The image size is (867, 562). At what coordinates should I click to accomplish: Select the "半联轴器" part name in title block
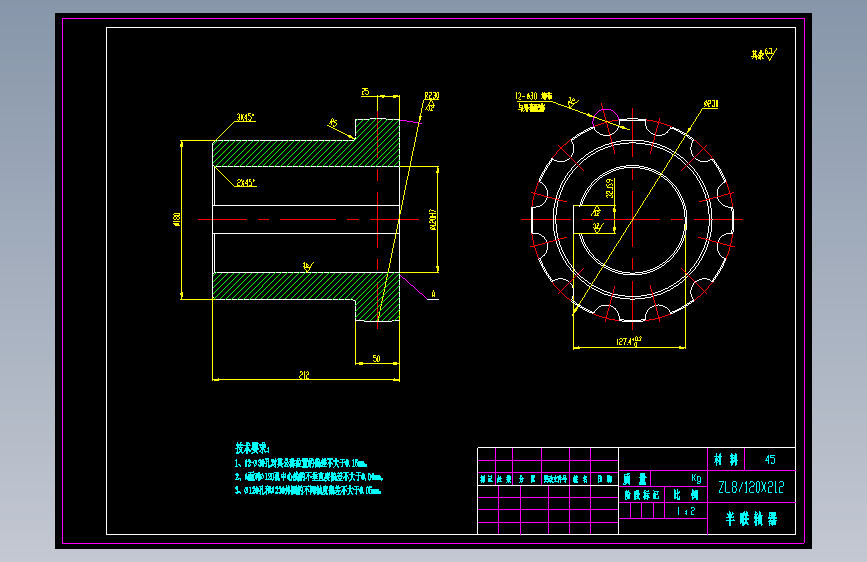pyautogui.click(x=751, y=519)
